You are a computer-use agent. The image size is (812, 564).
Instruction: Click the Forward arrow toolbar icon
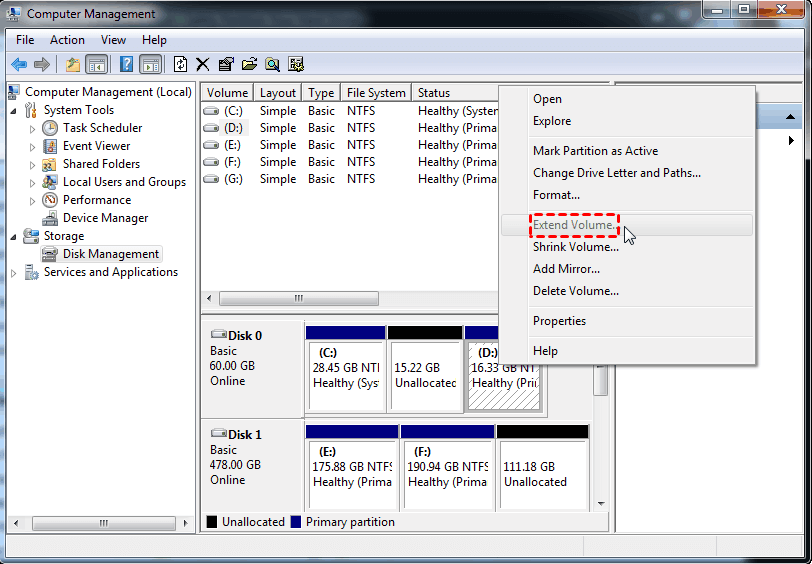click(41, 64)
